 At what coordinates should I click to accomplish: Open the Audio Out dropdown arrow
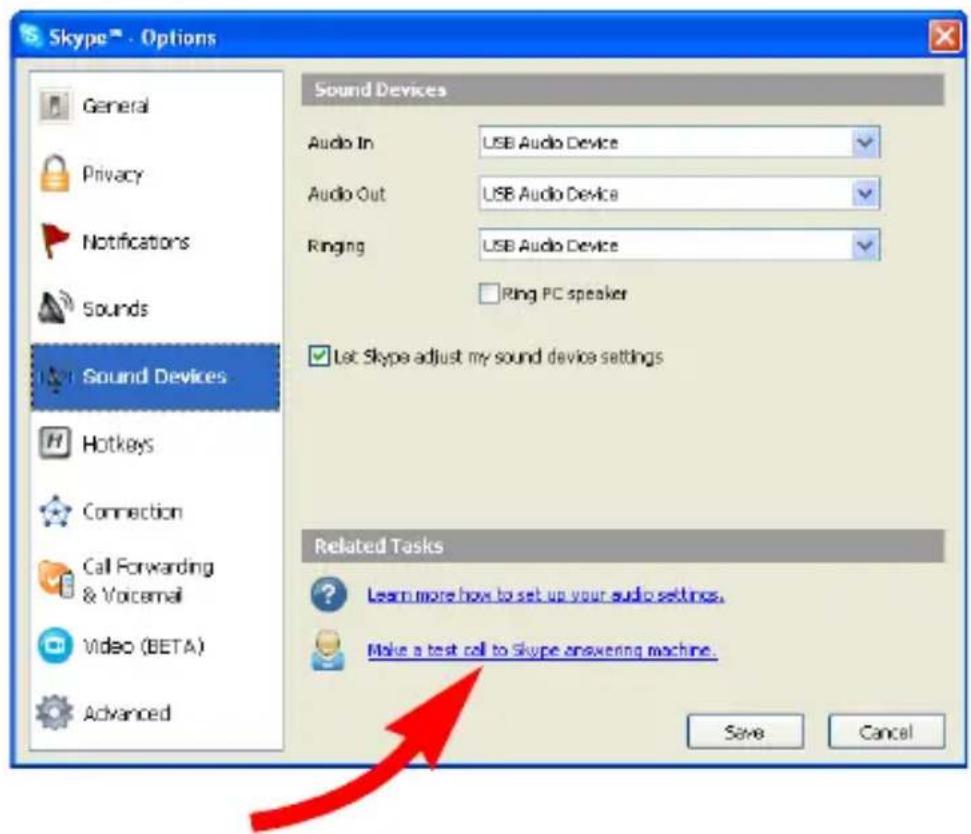pos(865,194)
